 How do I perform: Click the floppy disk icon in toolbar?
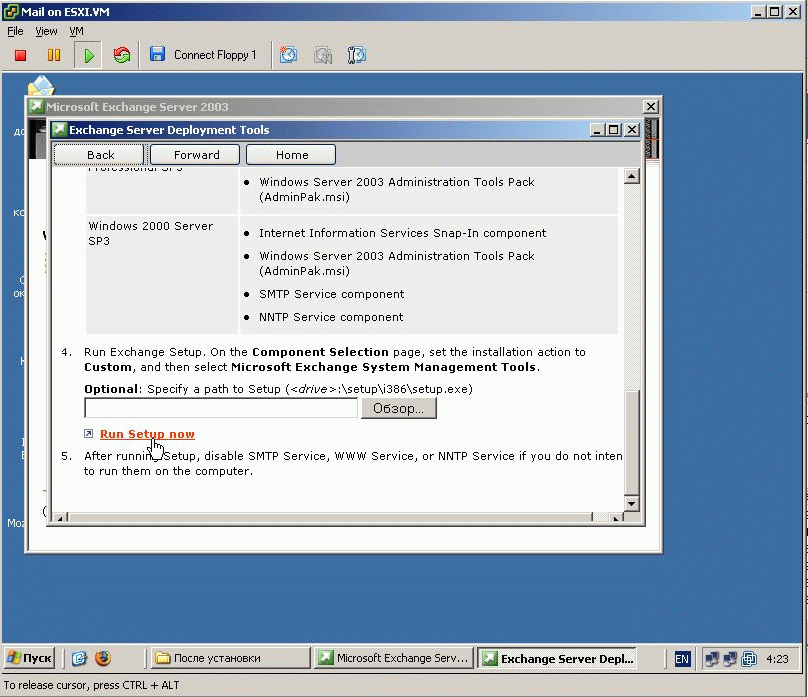(157, 54)
